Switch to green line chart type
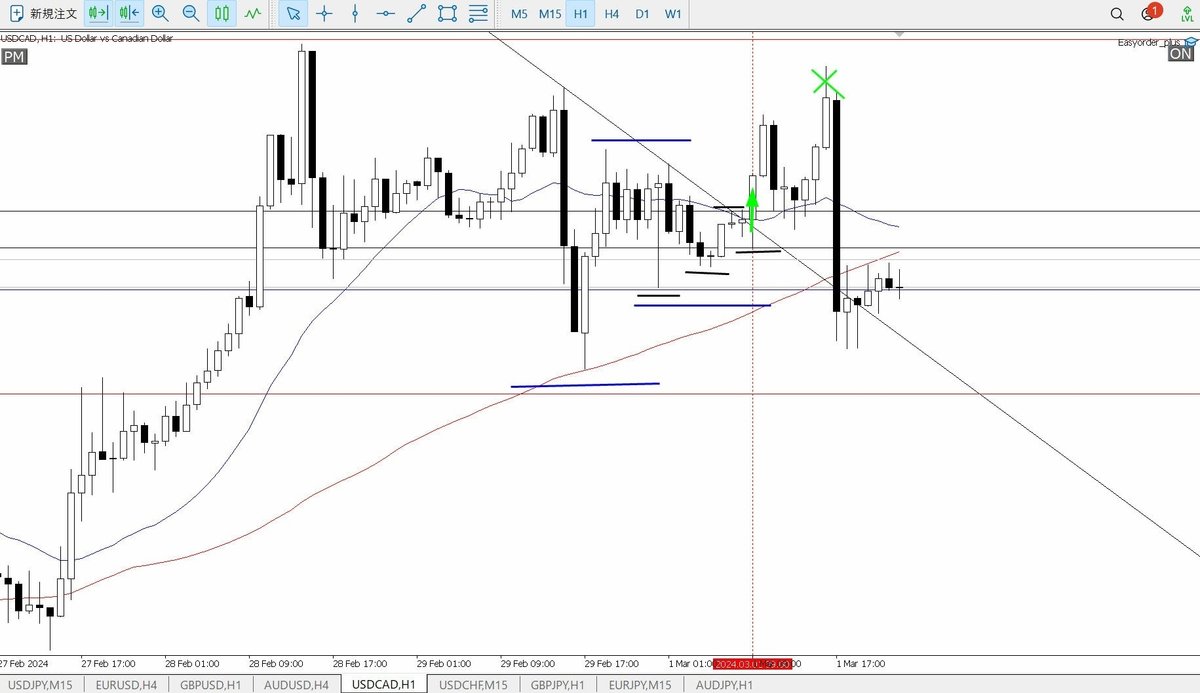This screenshot has height=693, width=1200. coord(254,14)
